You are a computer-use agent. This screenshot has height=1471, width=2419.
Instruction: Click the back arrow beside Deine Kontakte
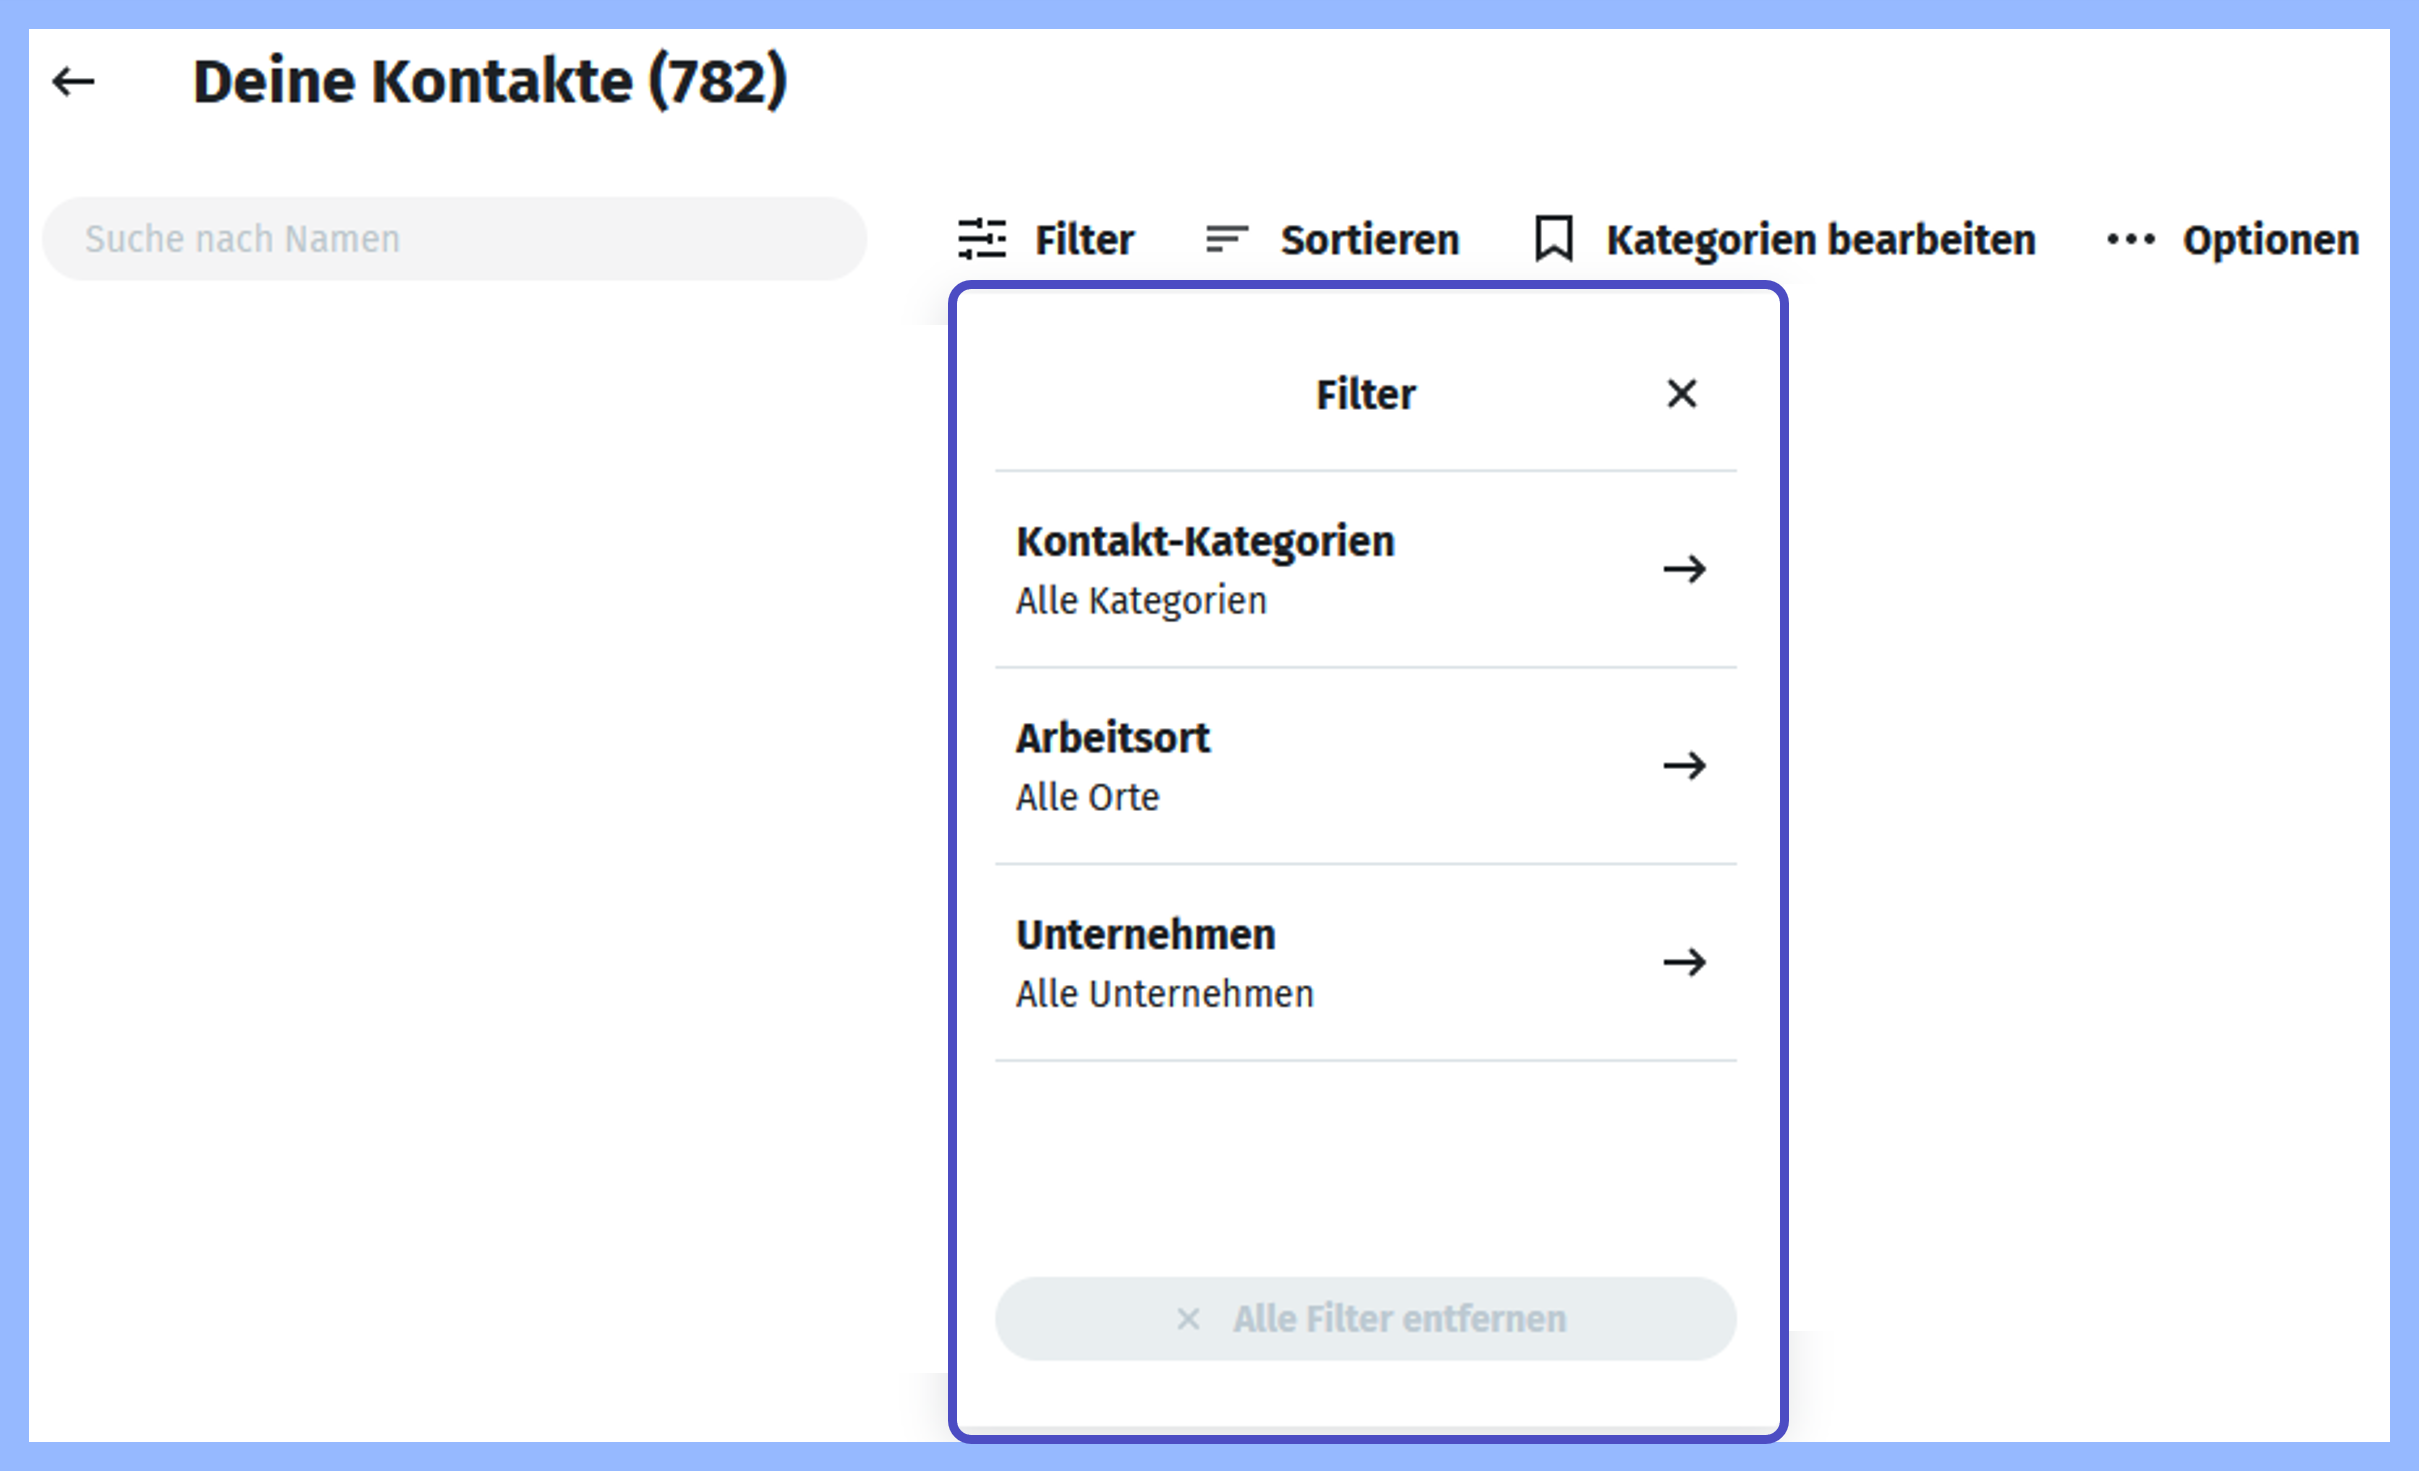73,81
